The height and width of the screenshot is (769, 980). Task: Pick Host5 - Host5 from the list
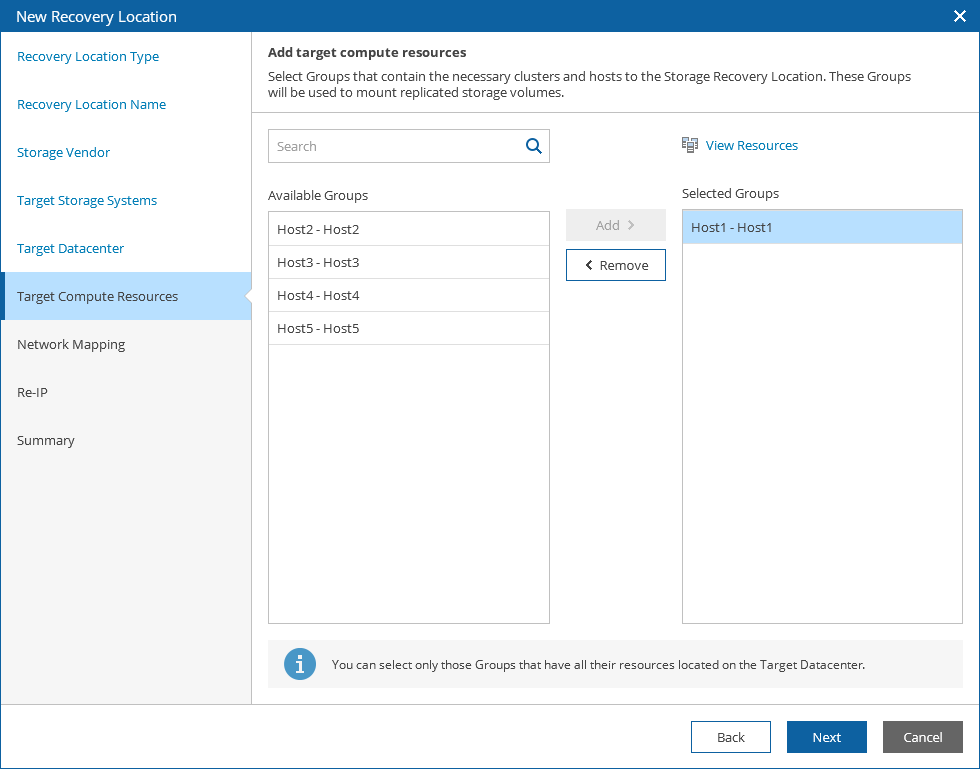point(409,328)
